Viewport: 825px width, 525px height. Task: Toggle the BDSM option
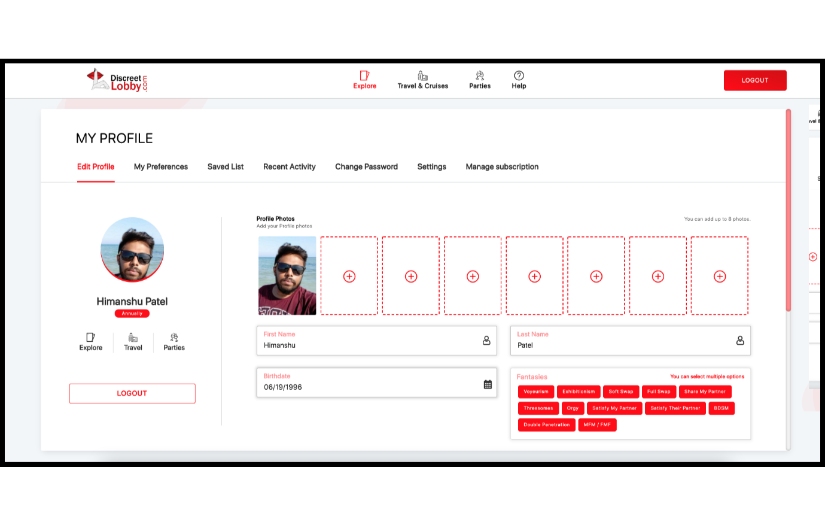tap(721, 408)
